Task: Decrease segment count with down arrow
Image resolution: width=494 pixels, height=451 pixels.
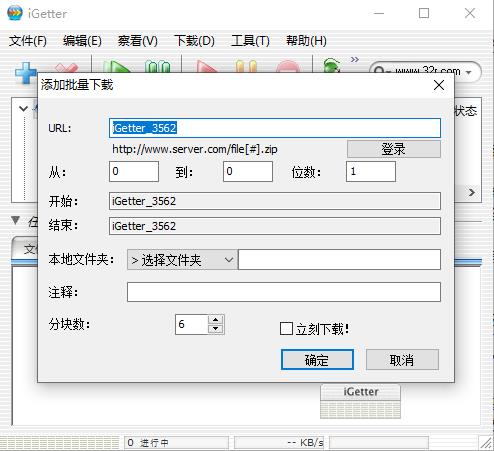Action: coord(216,329)
